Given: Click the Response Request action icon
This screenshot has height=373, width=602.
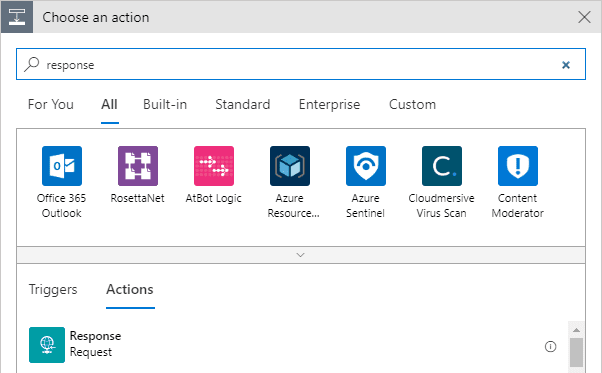Looking at the screenshot, I should (47, 345).
